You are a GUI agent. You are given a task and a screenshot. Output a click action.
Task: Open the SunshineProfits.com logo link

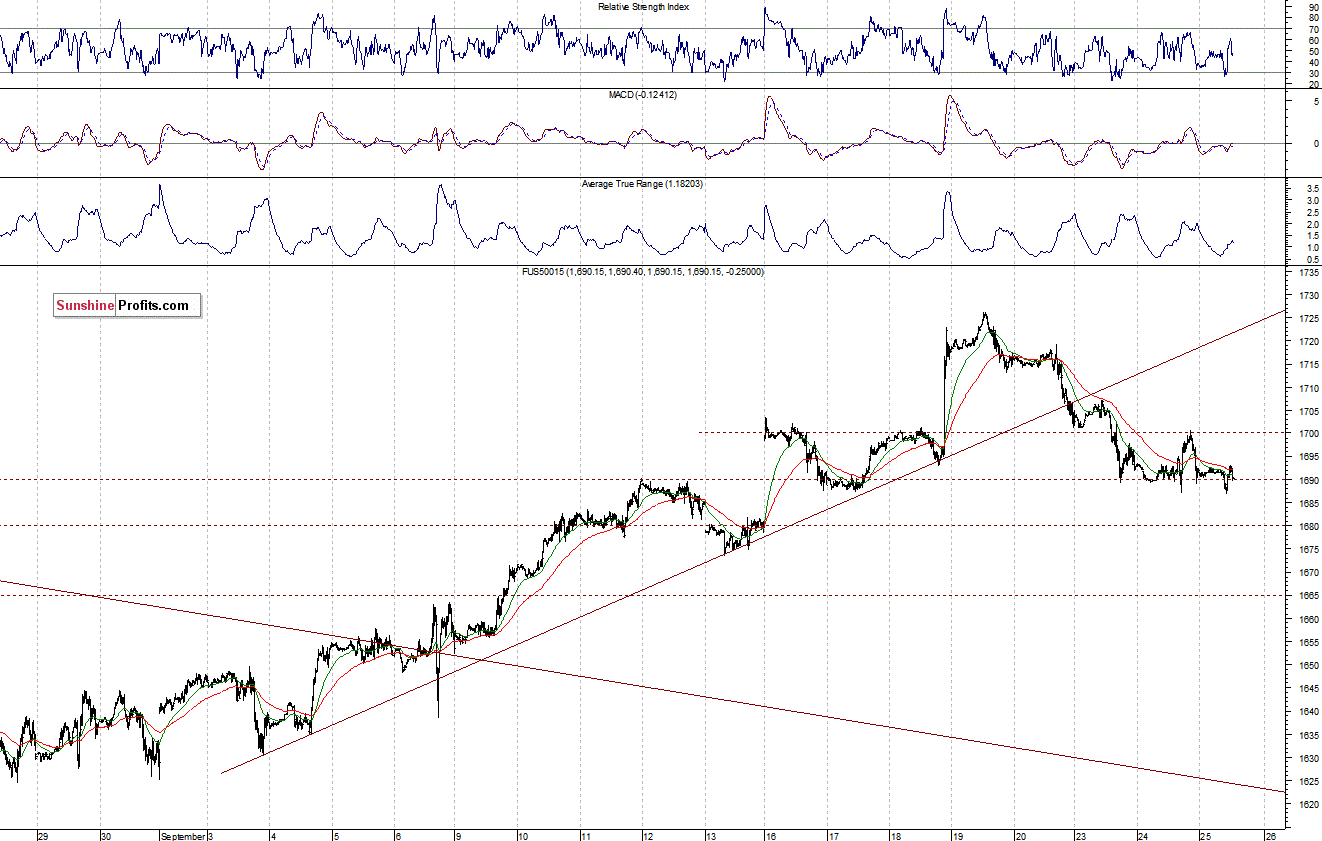tap(127, 305)
